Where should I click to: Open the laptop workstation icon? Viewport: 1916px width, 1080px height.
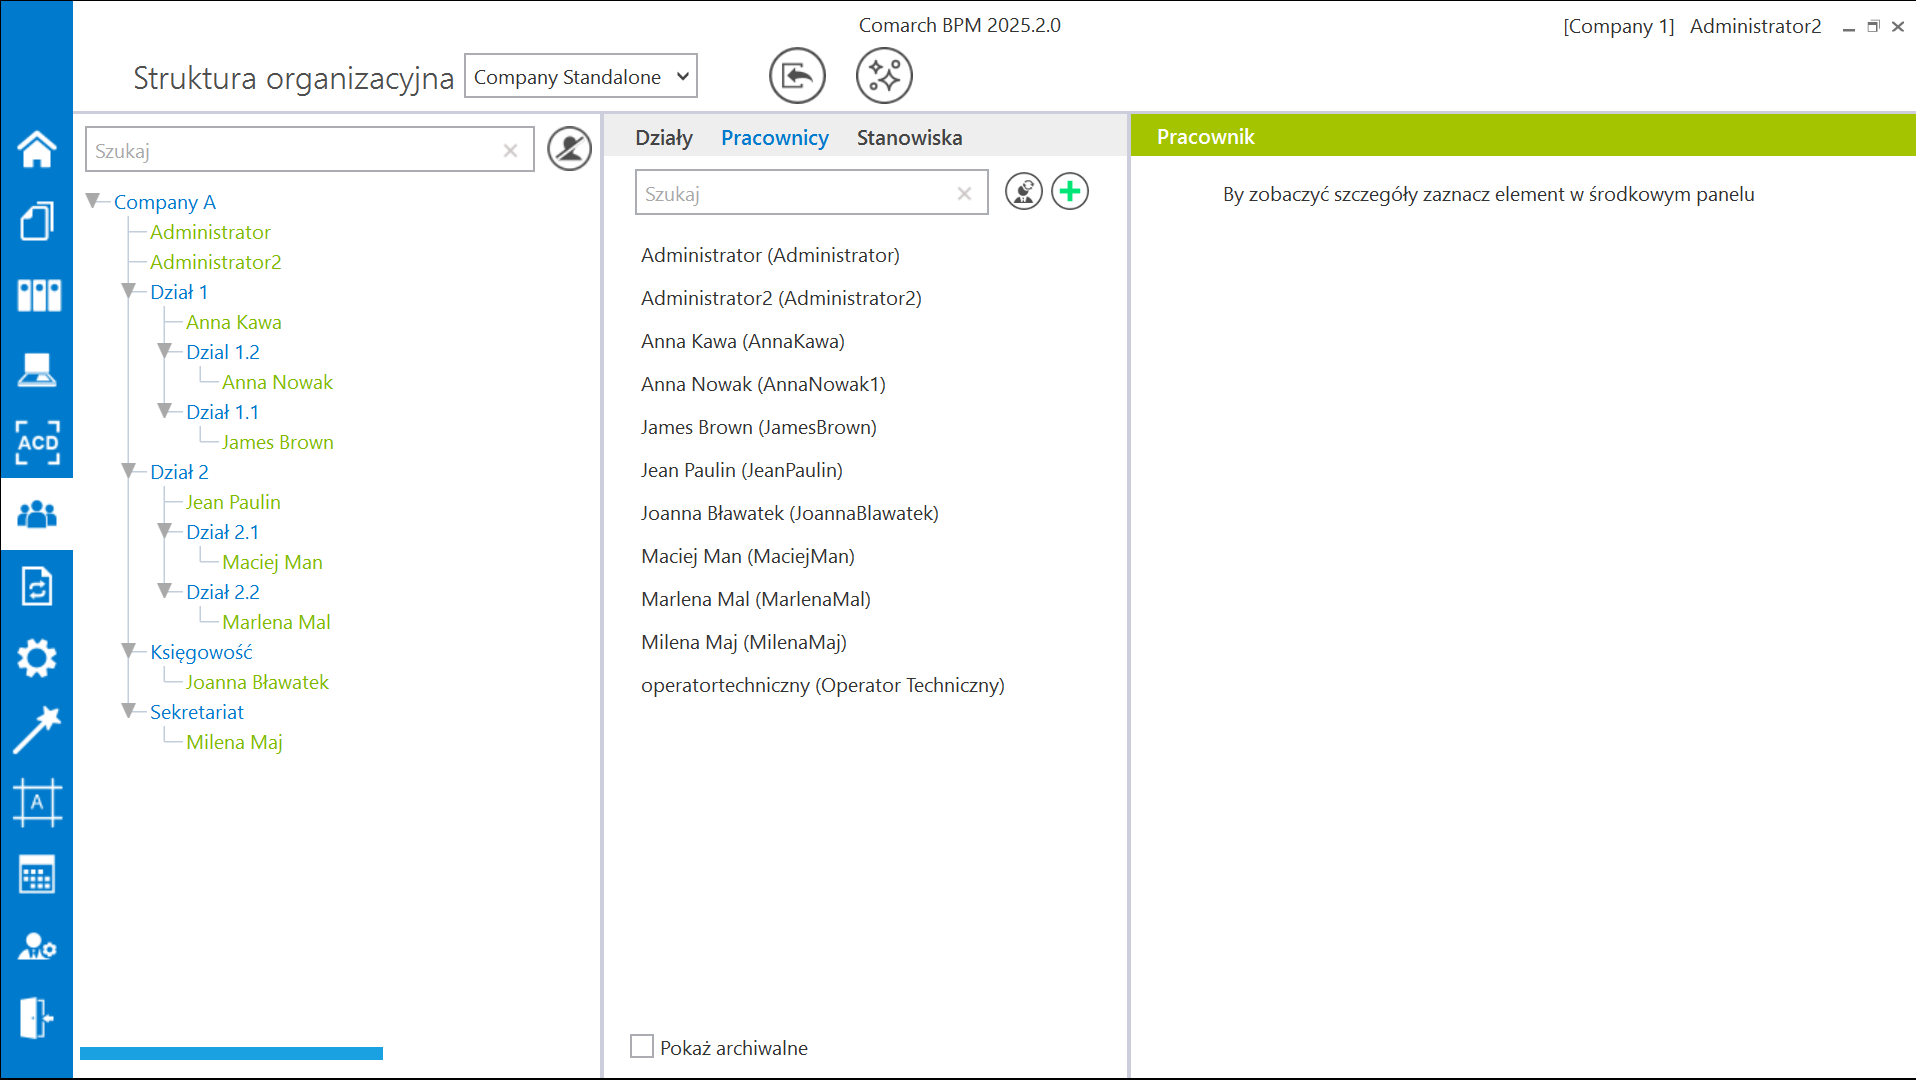tap(37, 369)
